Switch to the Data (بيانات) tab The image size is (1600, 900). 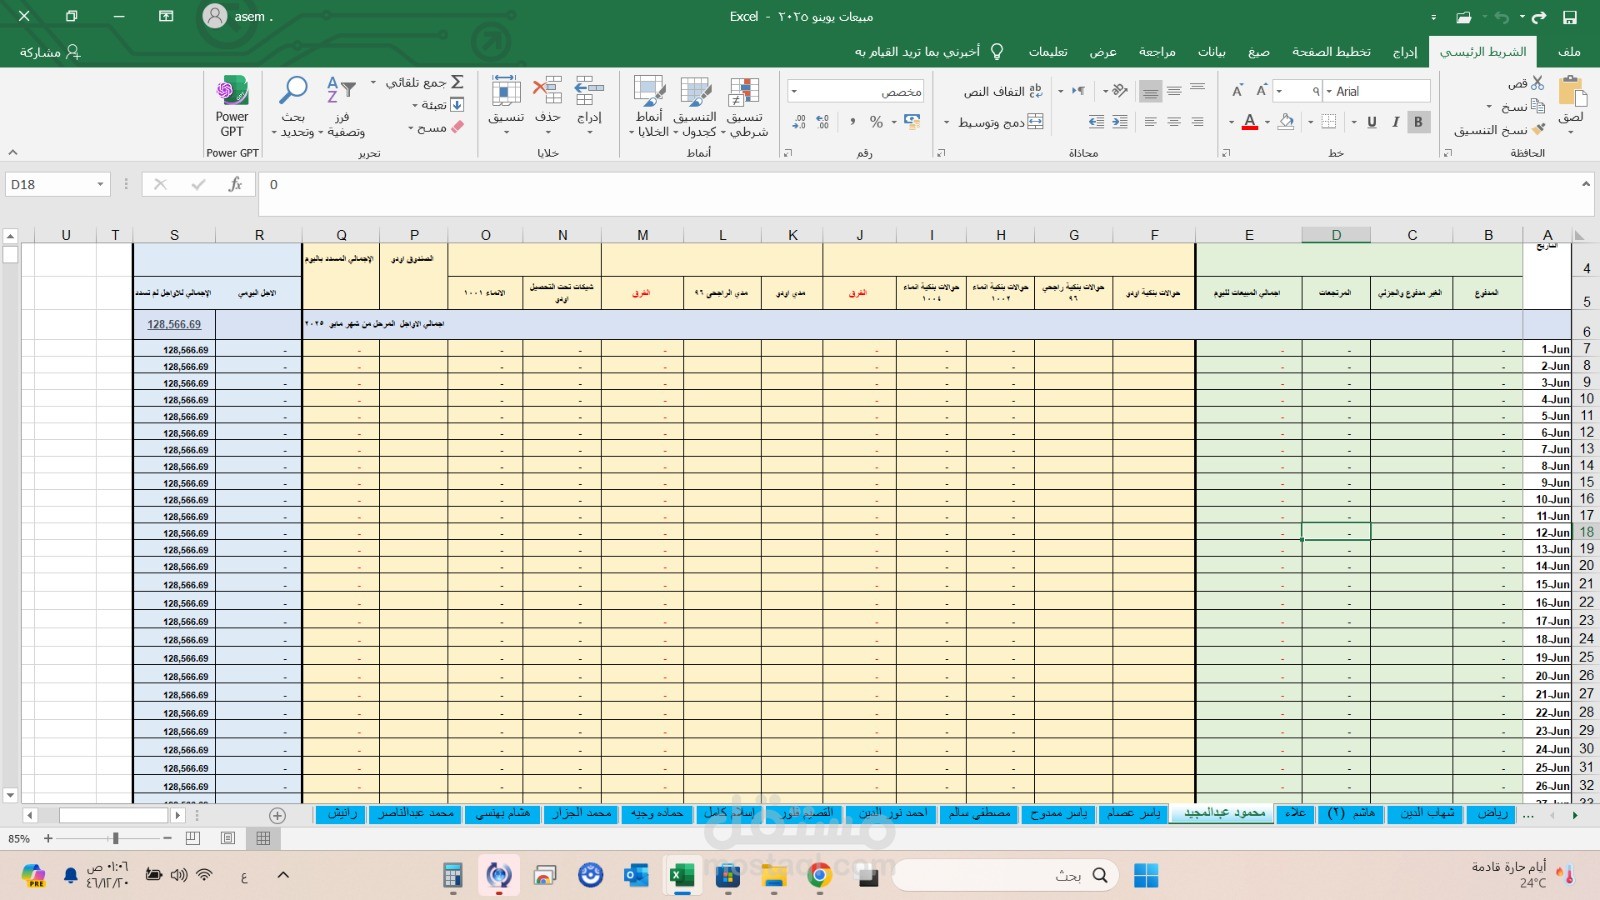(1212, 52)
